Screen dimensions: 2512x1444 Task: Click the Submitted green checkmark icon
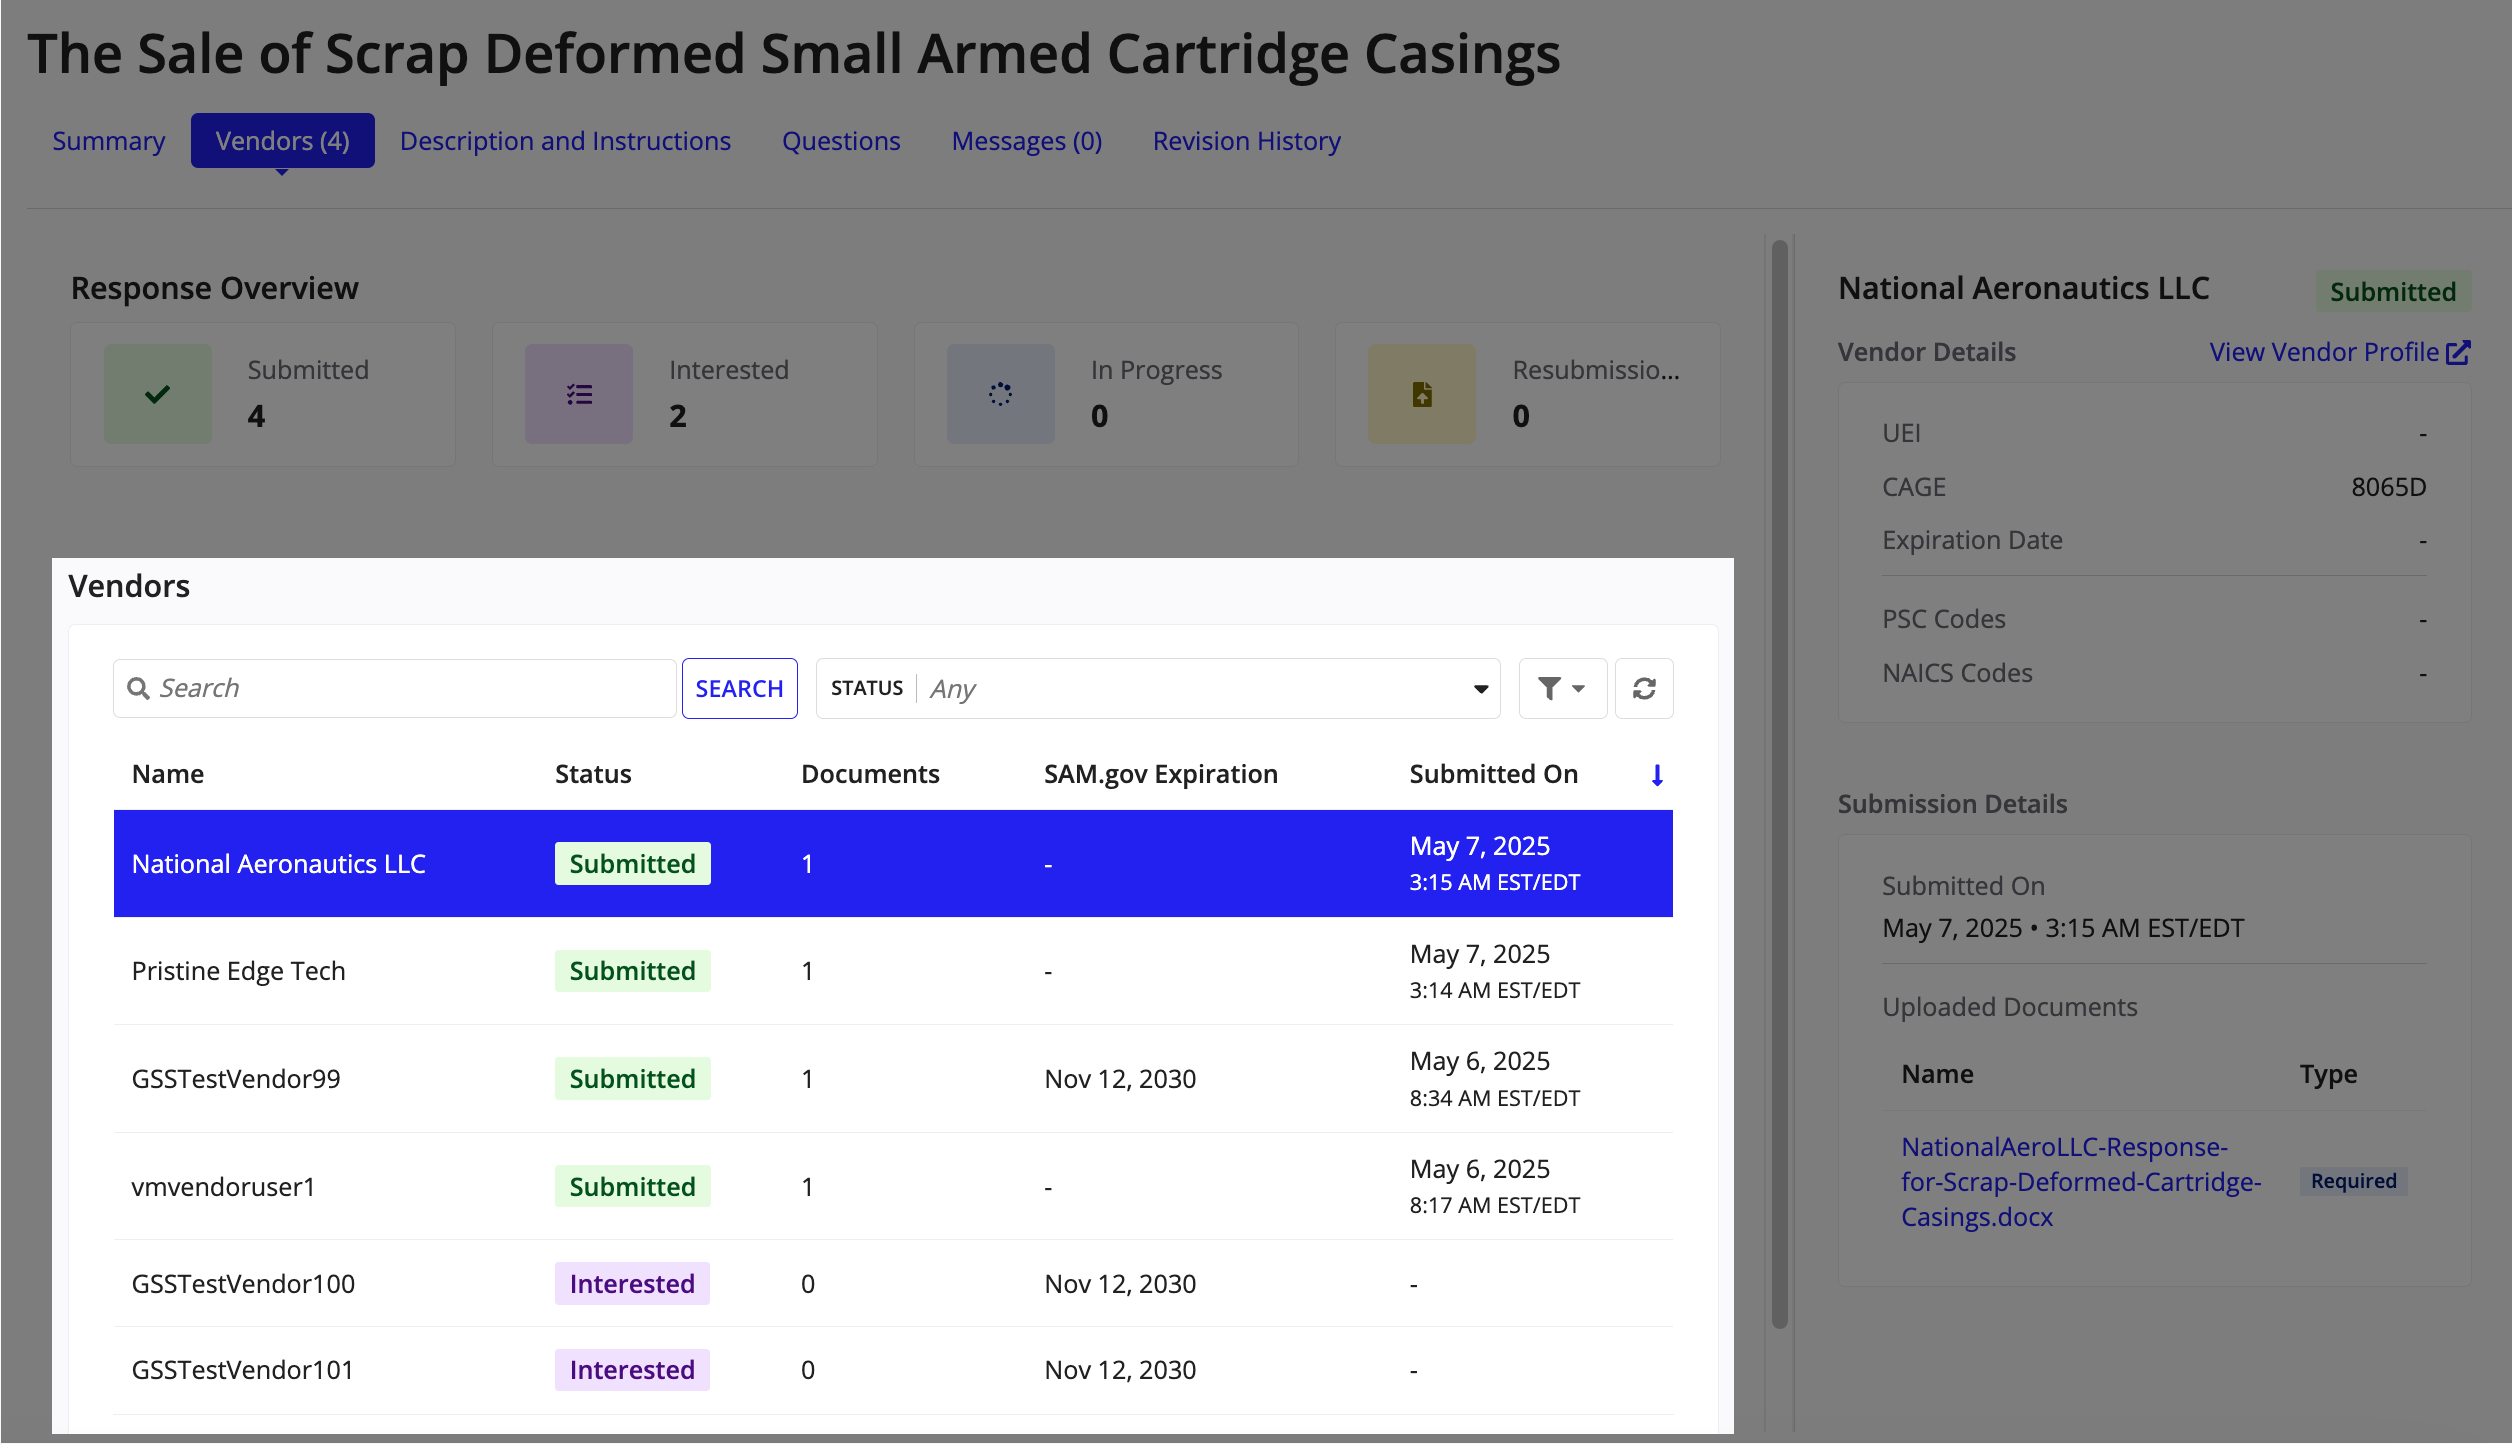tap(158, 394)
